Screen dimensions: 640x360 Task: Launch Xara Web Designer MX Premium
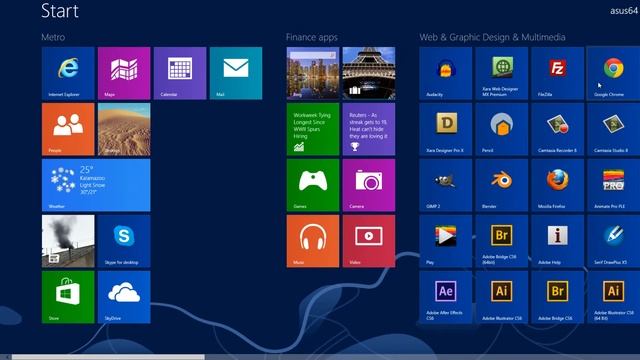click(x=502, y=73)
